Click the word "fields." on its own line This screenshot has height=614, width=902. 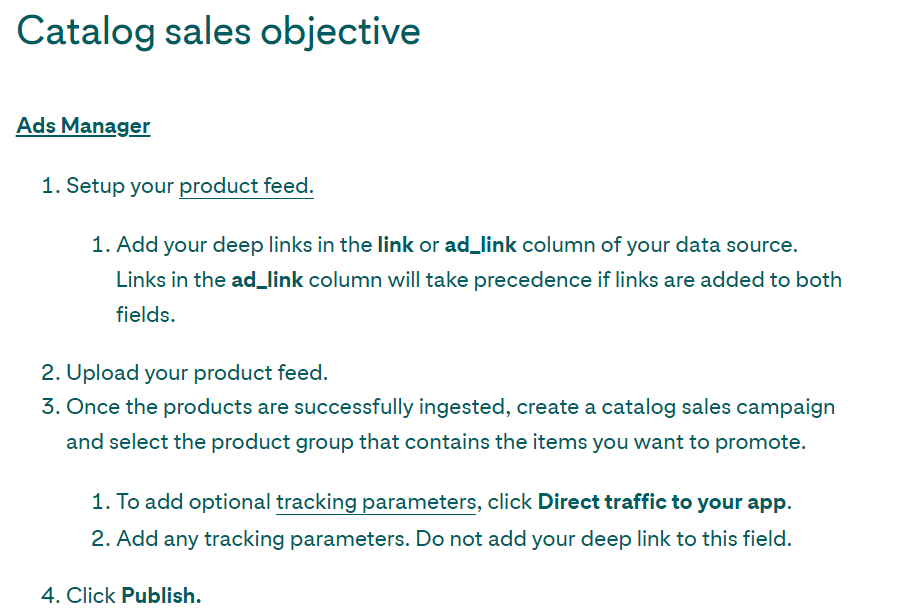(x=145, y=315)
